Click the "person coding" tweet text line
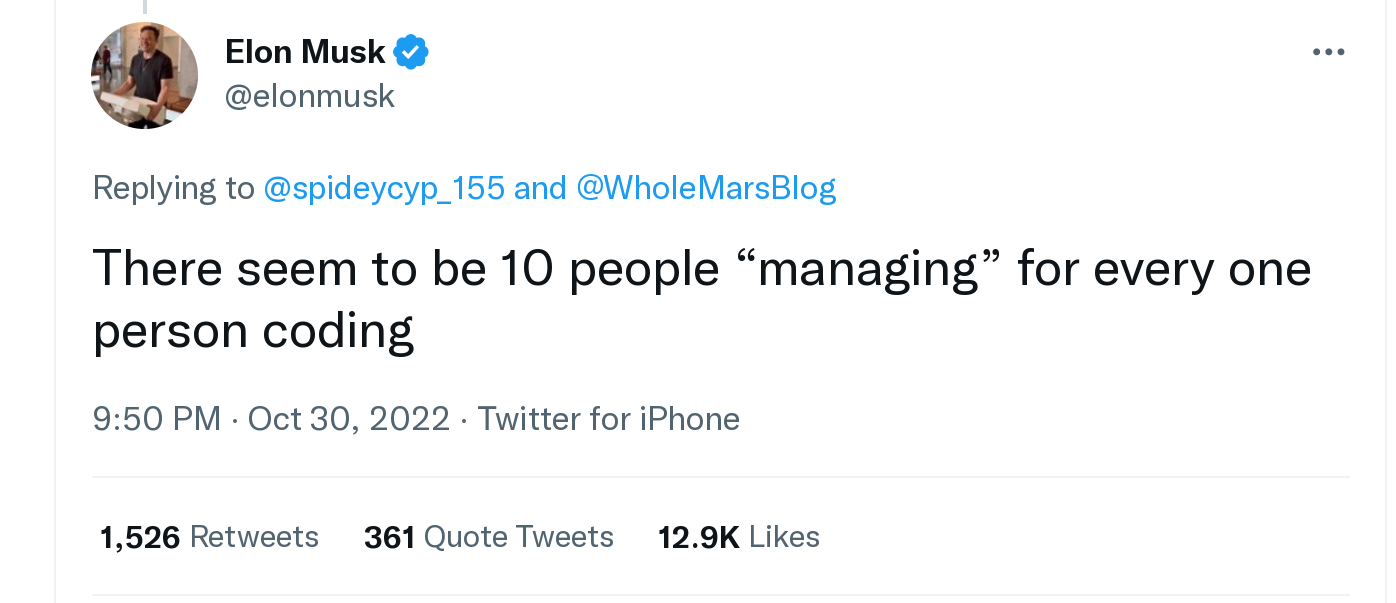1396x603 pixels. pos(253,332)
